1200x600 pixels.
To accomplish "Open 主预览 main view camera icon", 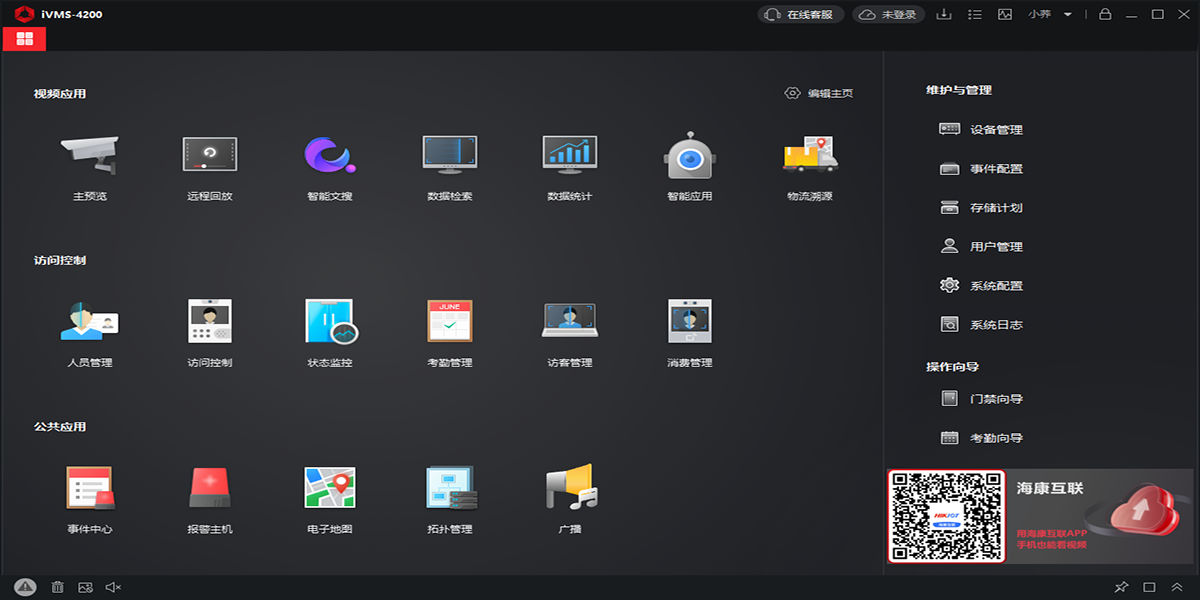I will click(90, 155).
